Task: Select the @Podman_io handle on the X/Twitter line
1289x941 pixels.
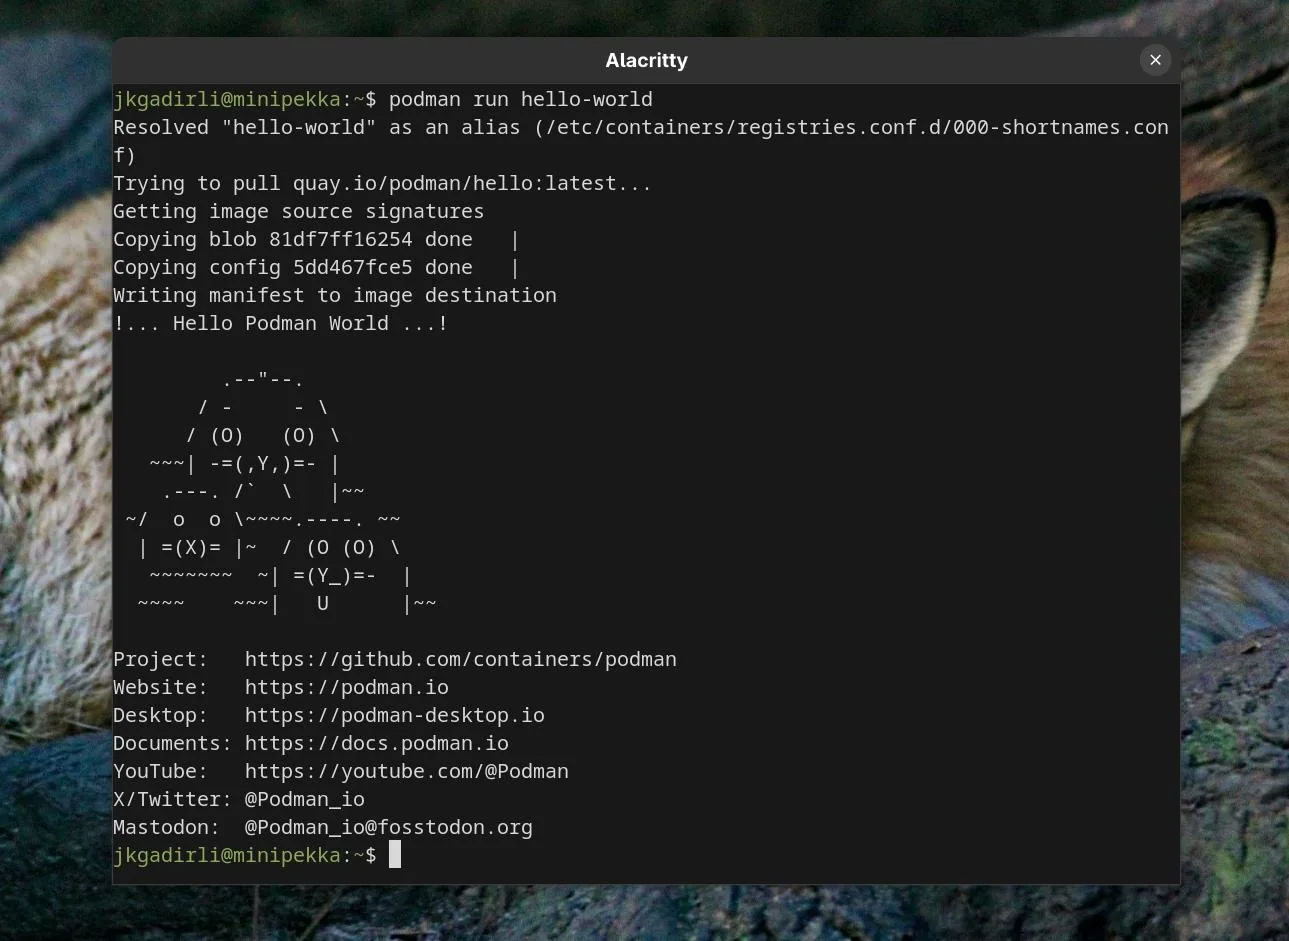Action: (305, 799)
